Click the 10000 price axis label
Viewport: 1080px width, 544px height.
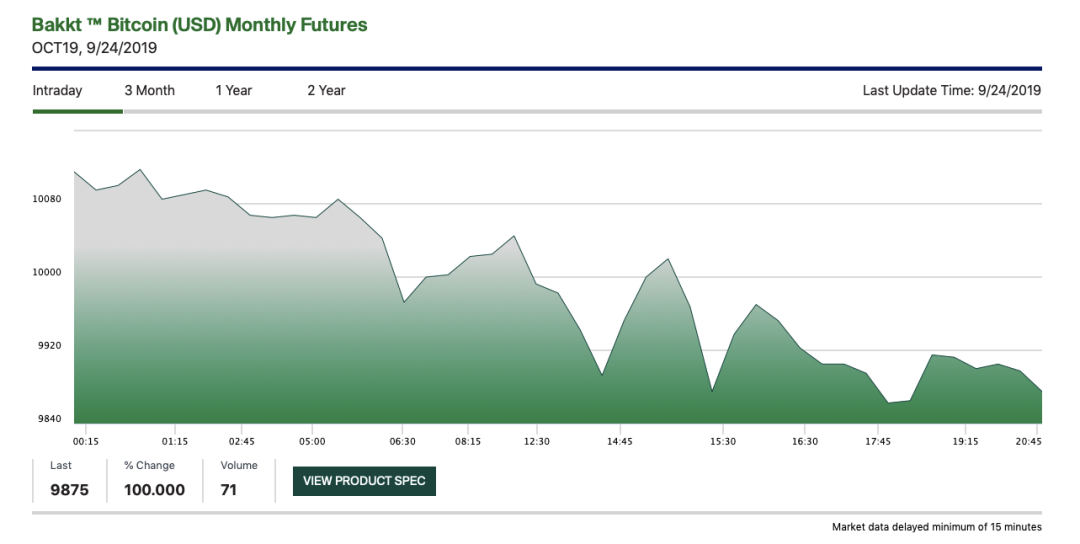[x=47, y=273]
